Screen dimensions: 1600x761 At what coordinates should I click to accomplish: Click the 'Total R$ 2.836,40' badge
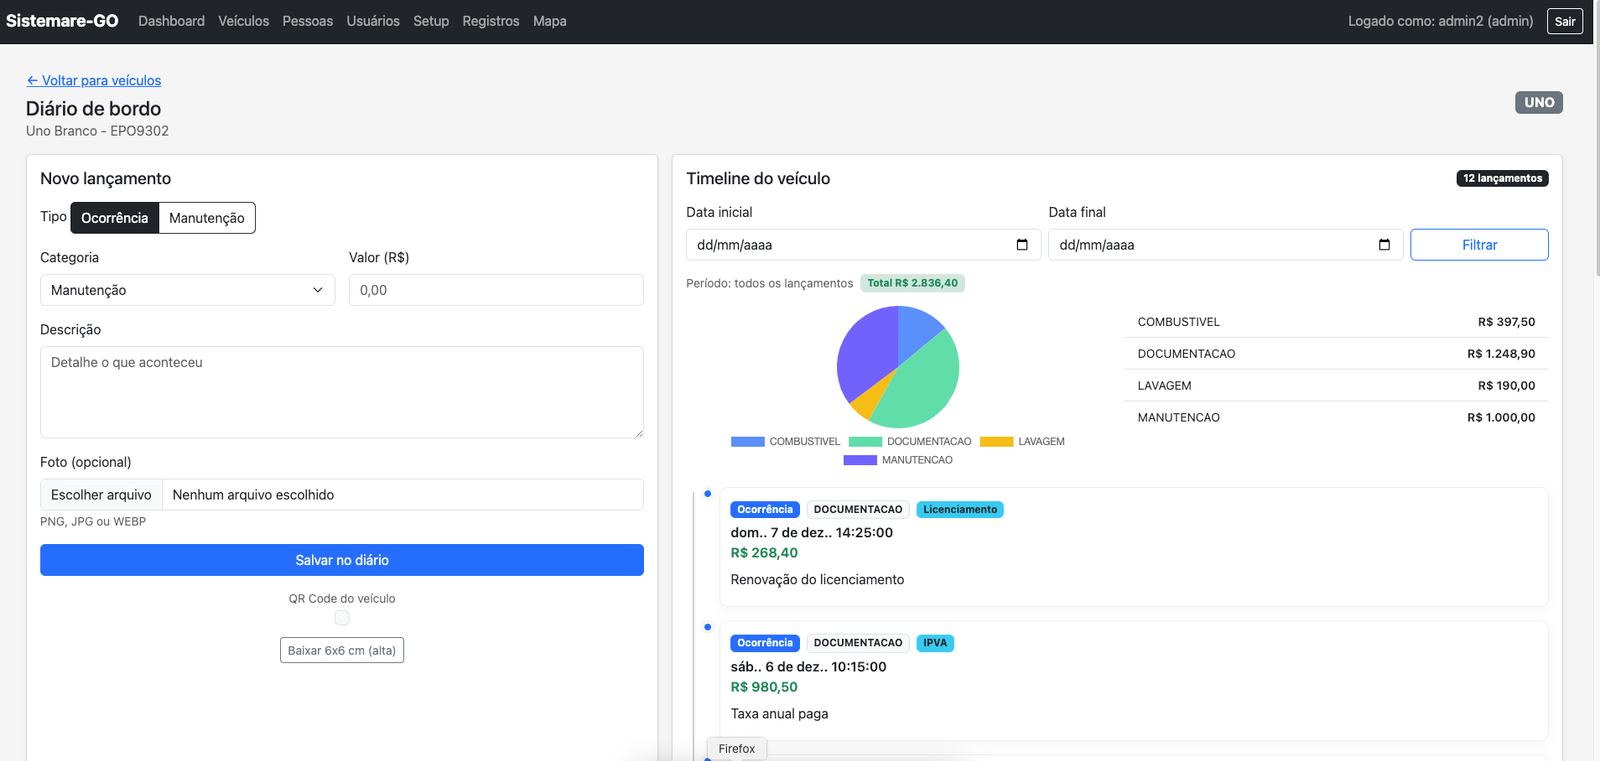coord(912,283)
